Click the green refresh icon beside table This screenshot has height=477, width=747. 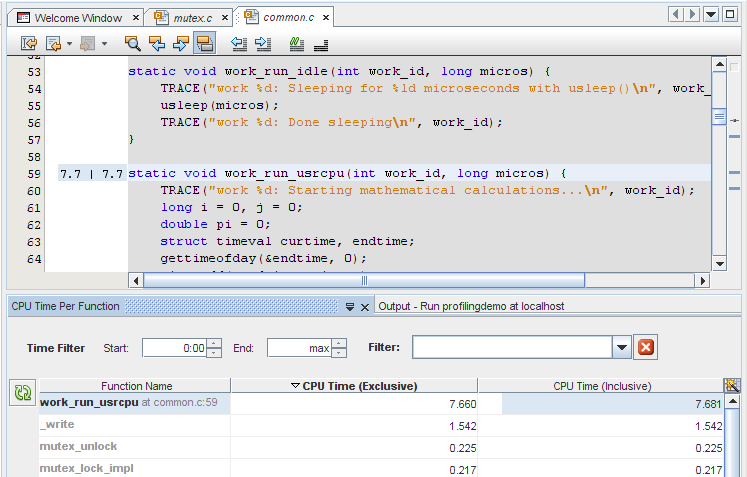tap(21, 394)
